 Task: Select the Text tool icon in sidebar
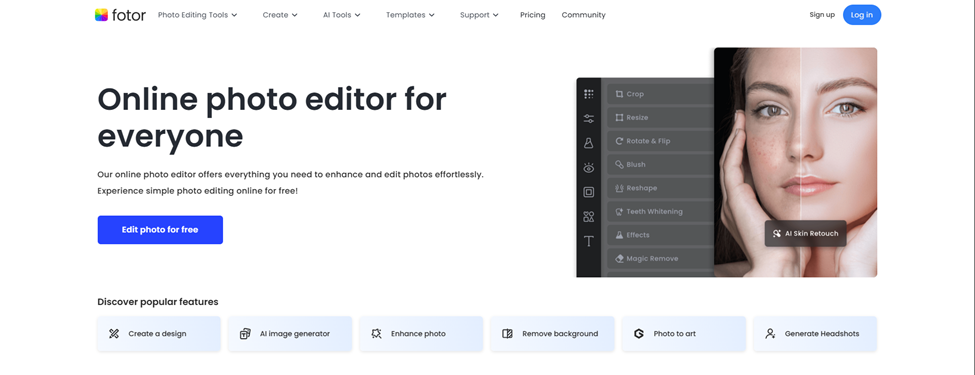(x=588, y=241)
